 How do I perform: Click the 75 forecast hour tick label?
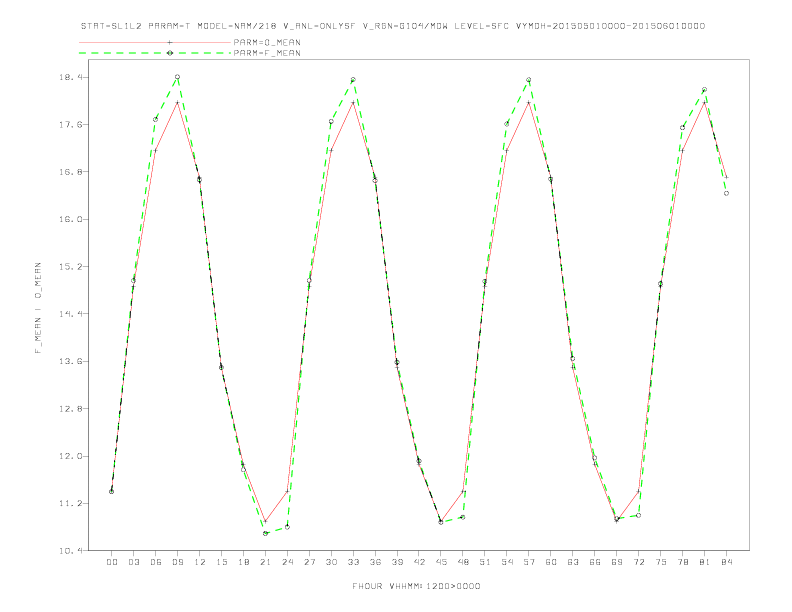click(661, 562)
